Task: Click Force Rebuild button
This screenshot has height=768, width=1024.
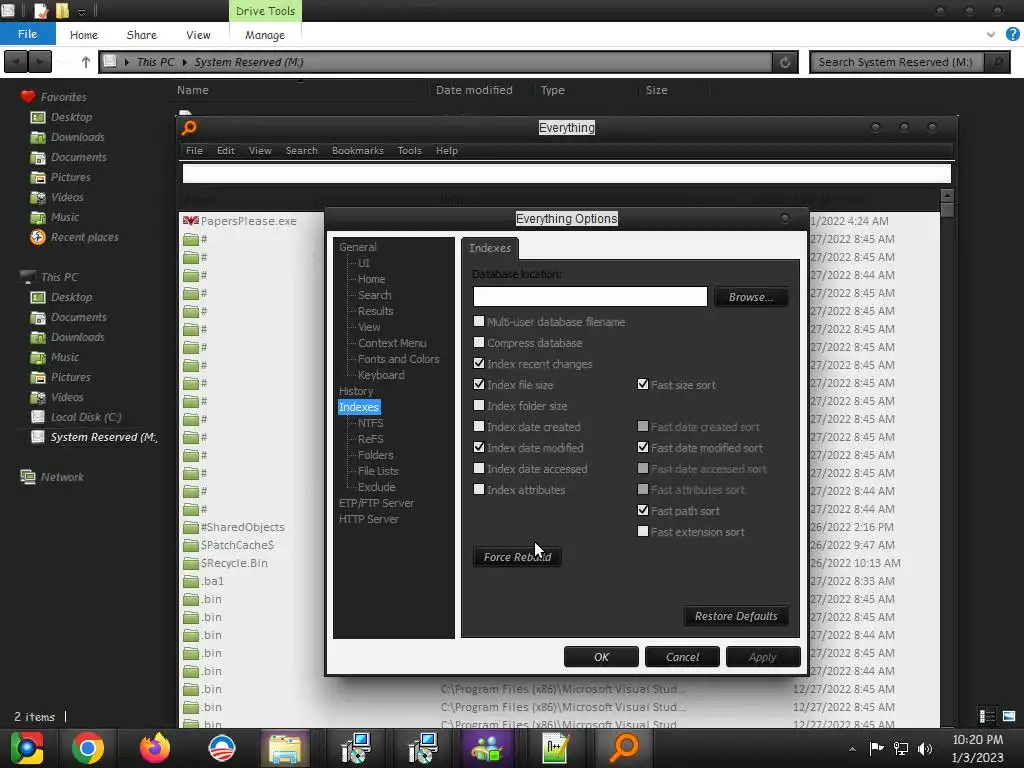Action: click(517, 557)
